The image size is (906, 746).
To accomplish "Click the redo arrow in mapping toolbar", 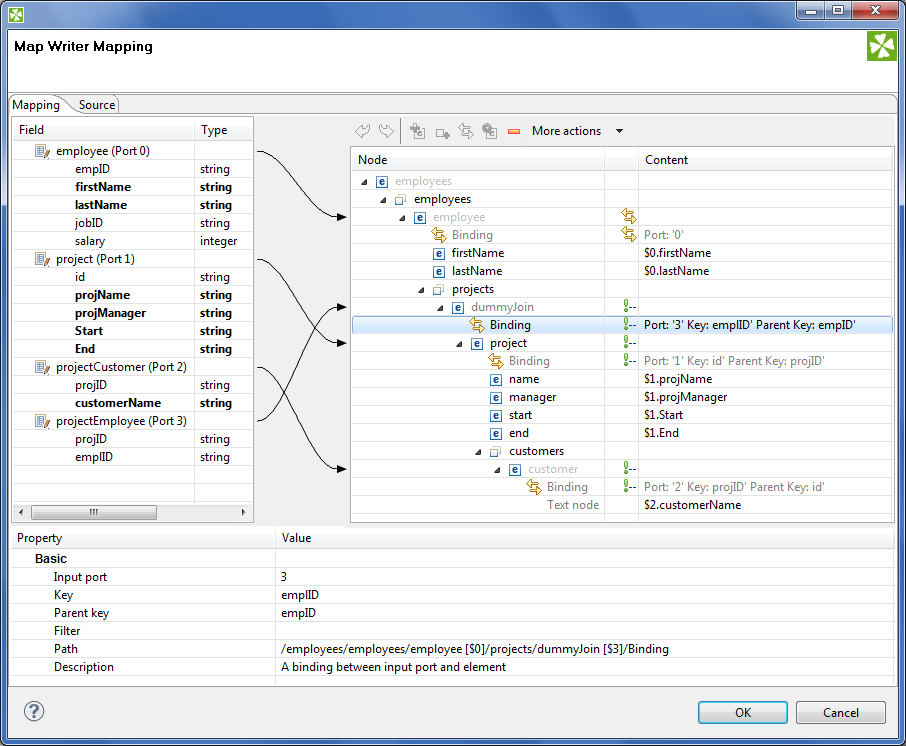I will pos(386,131).
